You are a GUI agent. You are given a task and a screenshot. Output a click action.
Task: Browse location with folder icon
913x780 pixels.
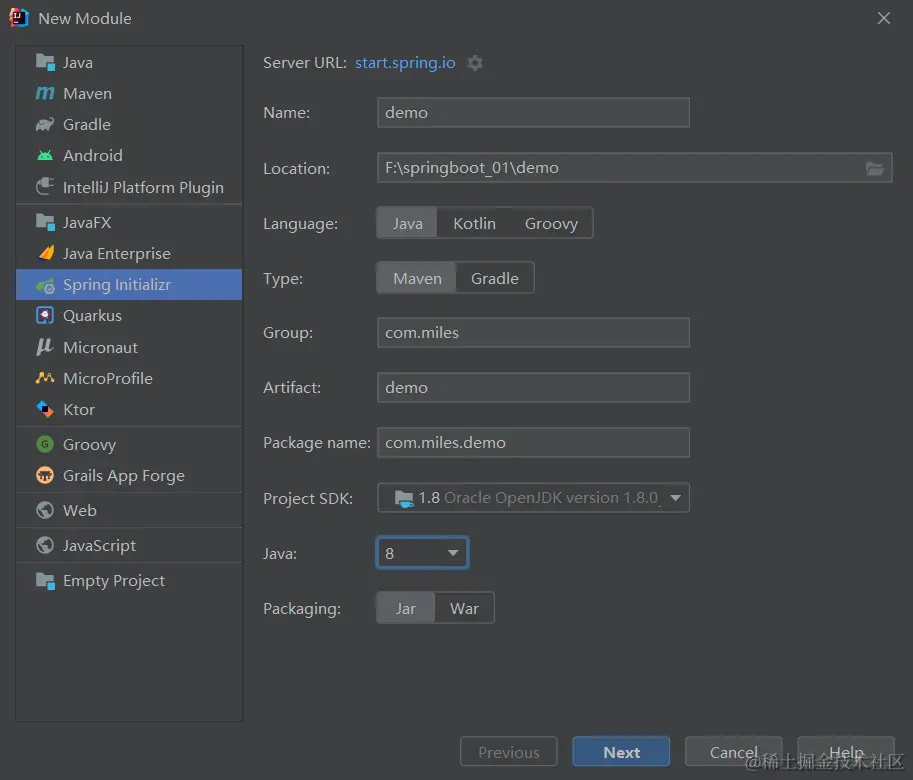point(875,168)
